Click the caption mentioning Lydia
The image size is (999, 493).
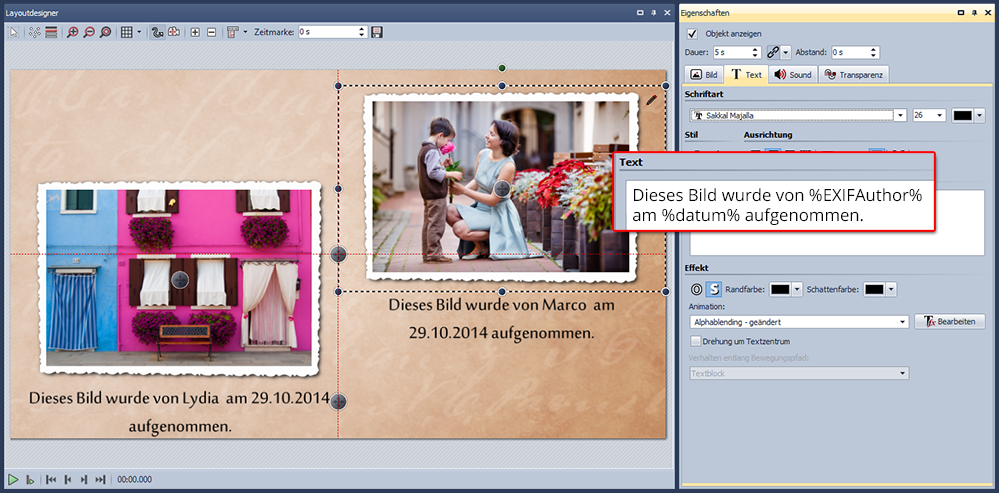tap(179, 412)
